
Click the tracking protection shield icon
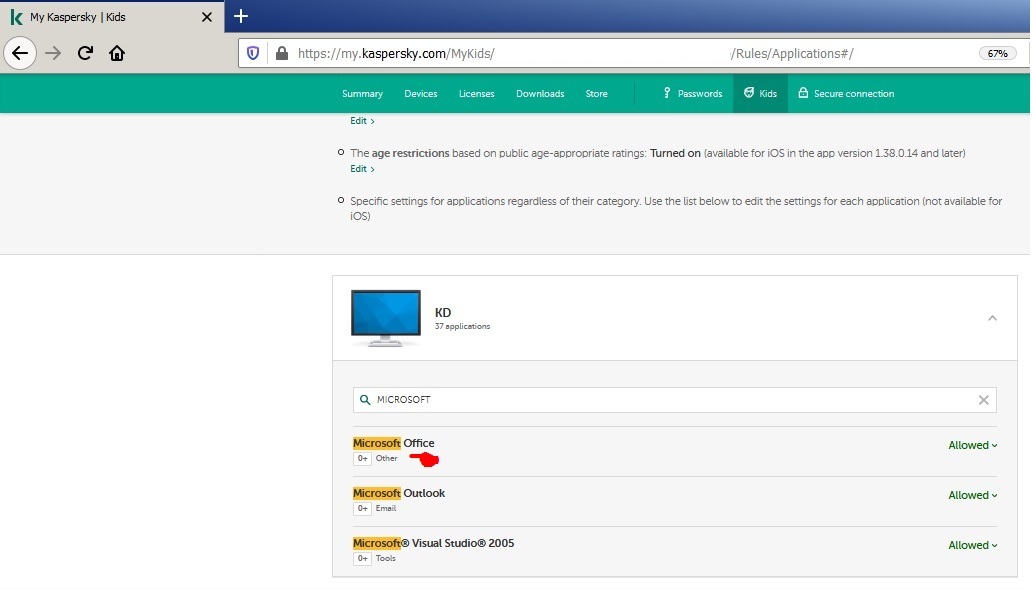(253, 53)
